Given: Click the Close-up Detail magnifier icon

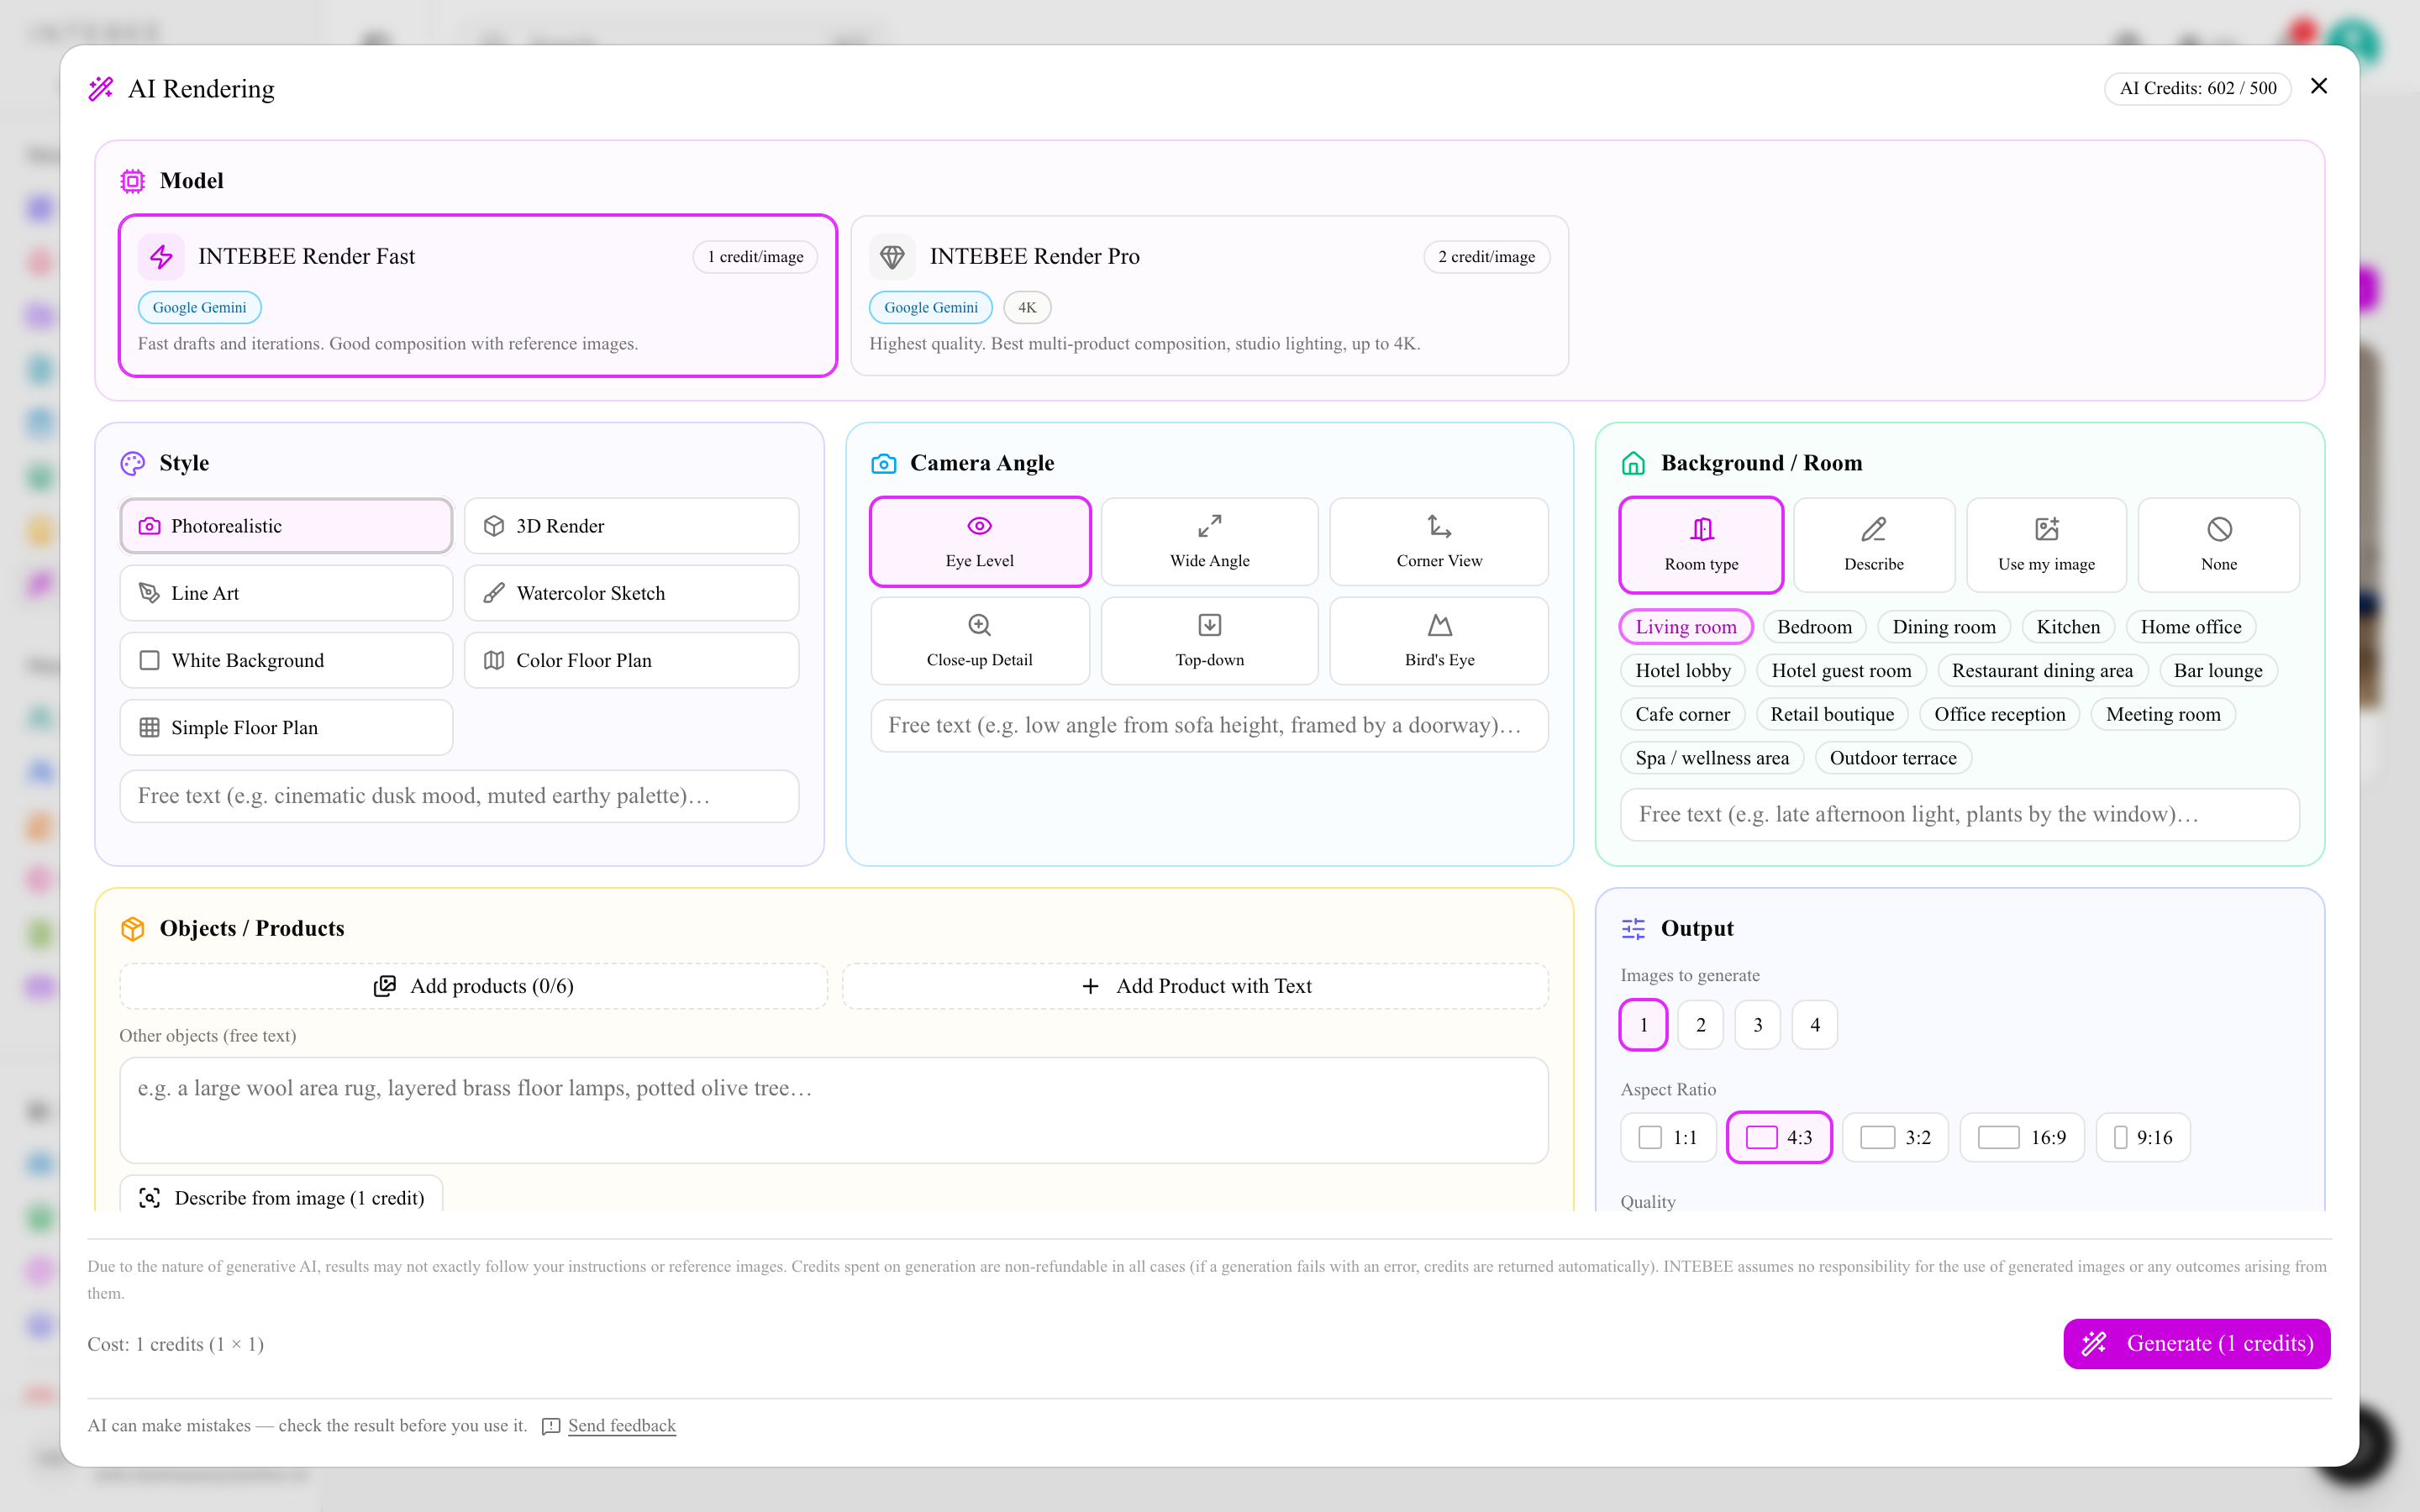Looking at the screenshot, I should point(979,625).
